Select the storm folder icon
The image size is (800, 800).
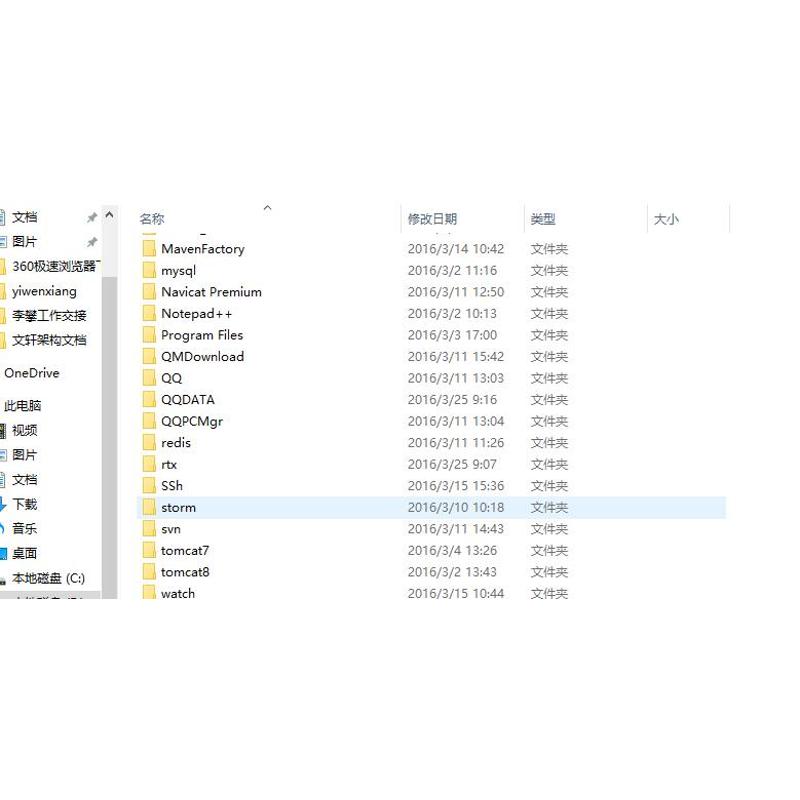coord(149,507)
